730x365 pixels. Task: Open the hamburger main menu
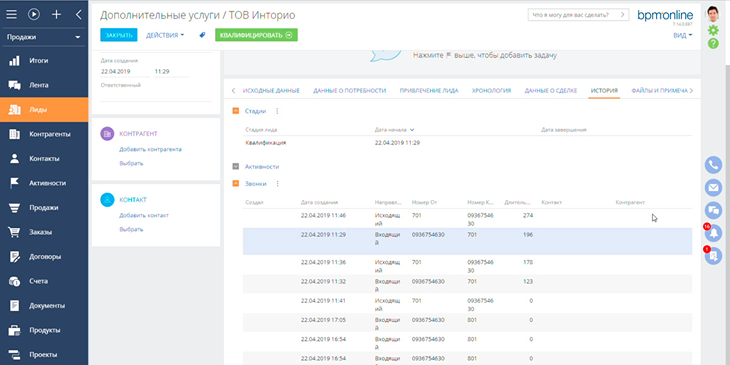12,14
